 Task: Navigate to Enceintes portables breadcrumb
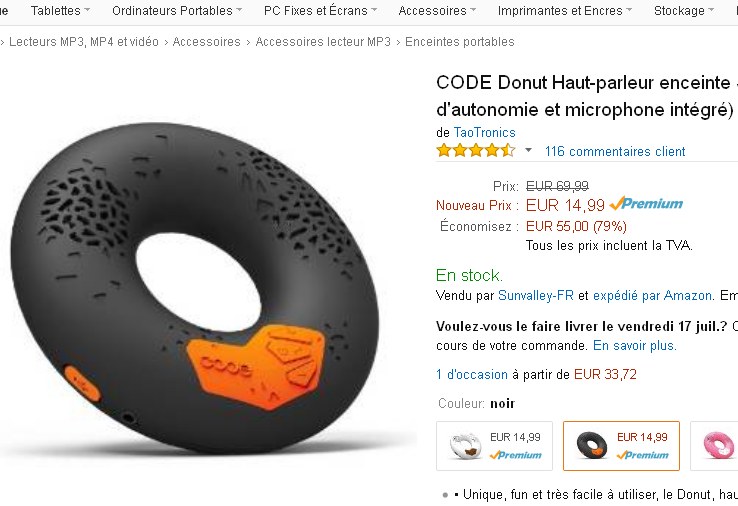459,41
